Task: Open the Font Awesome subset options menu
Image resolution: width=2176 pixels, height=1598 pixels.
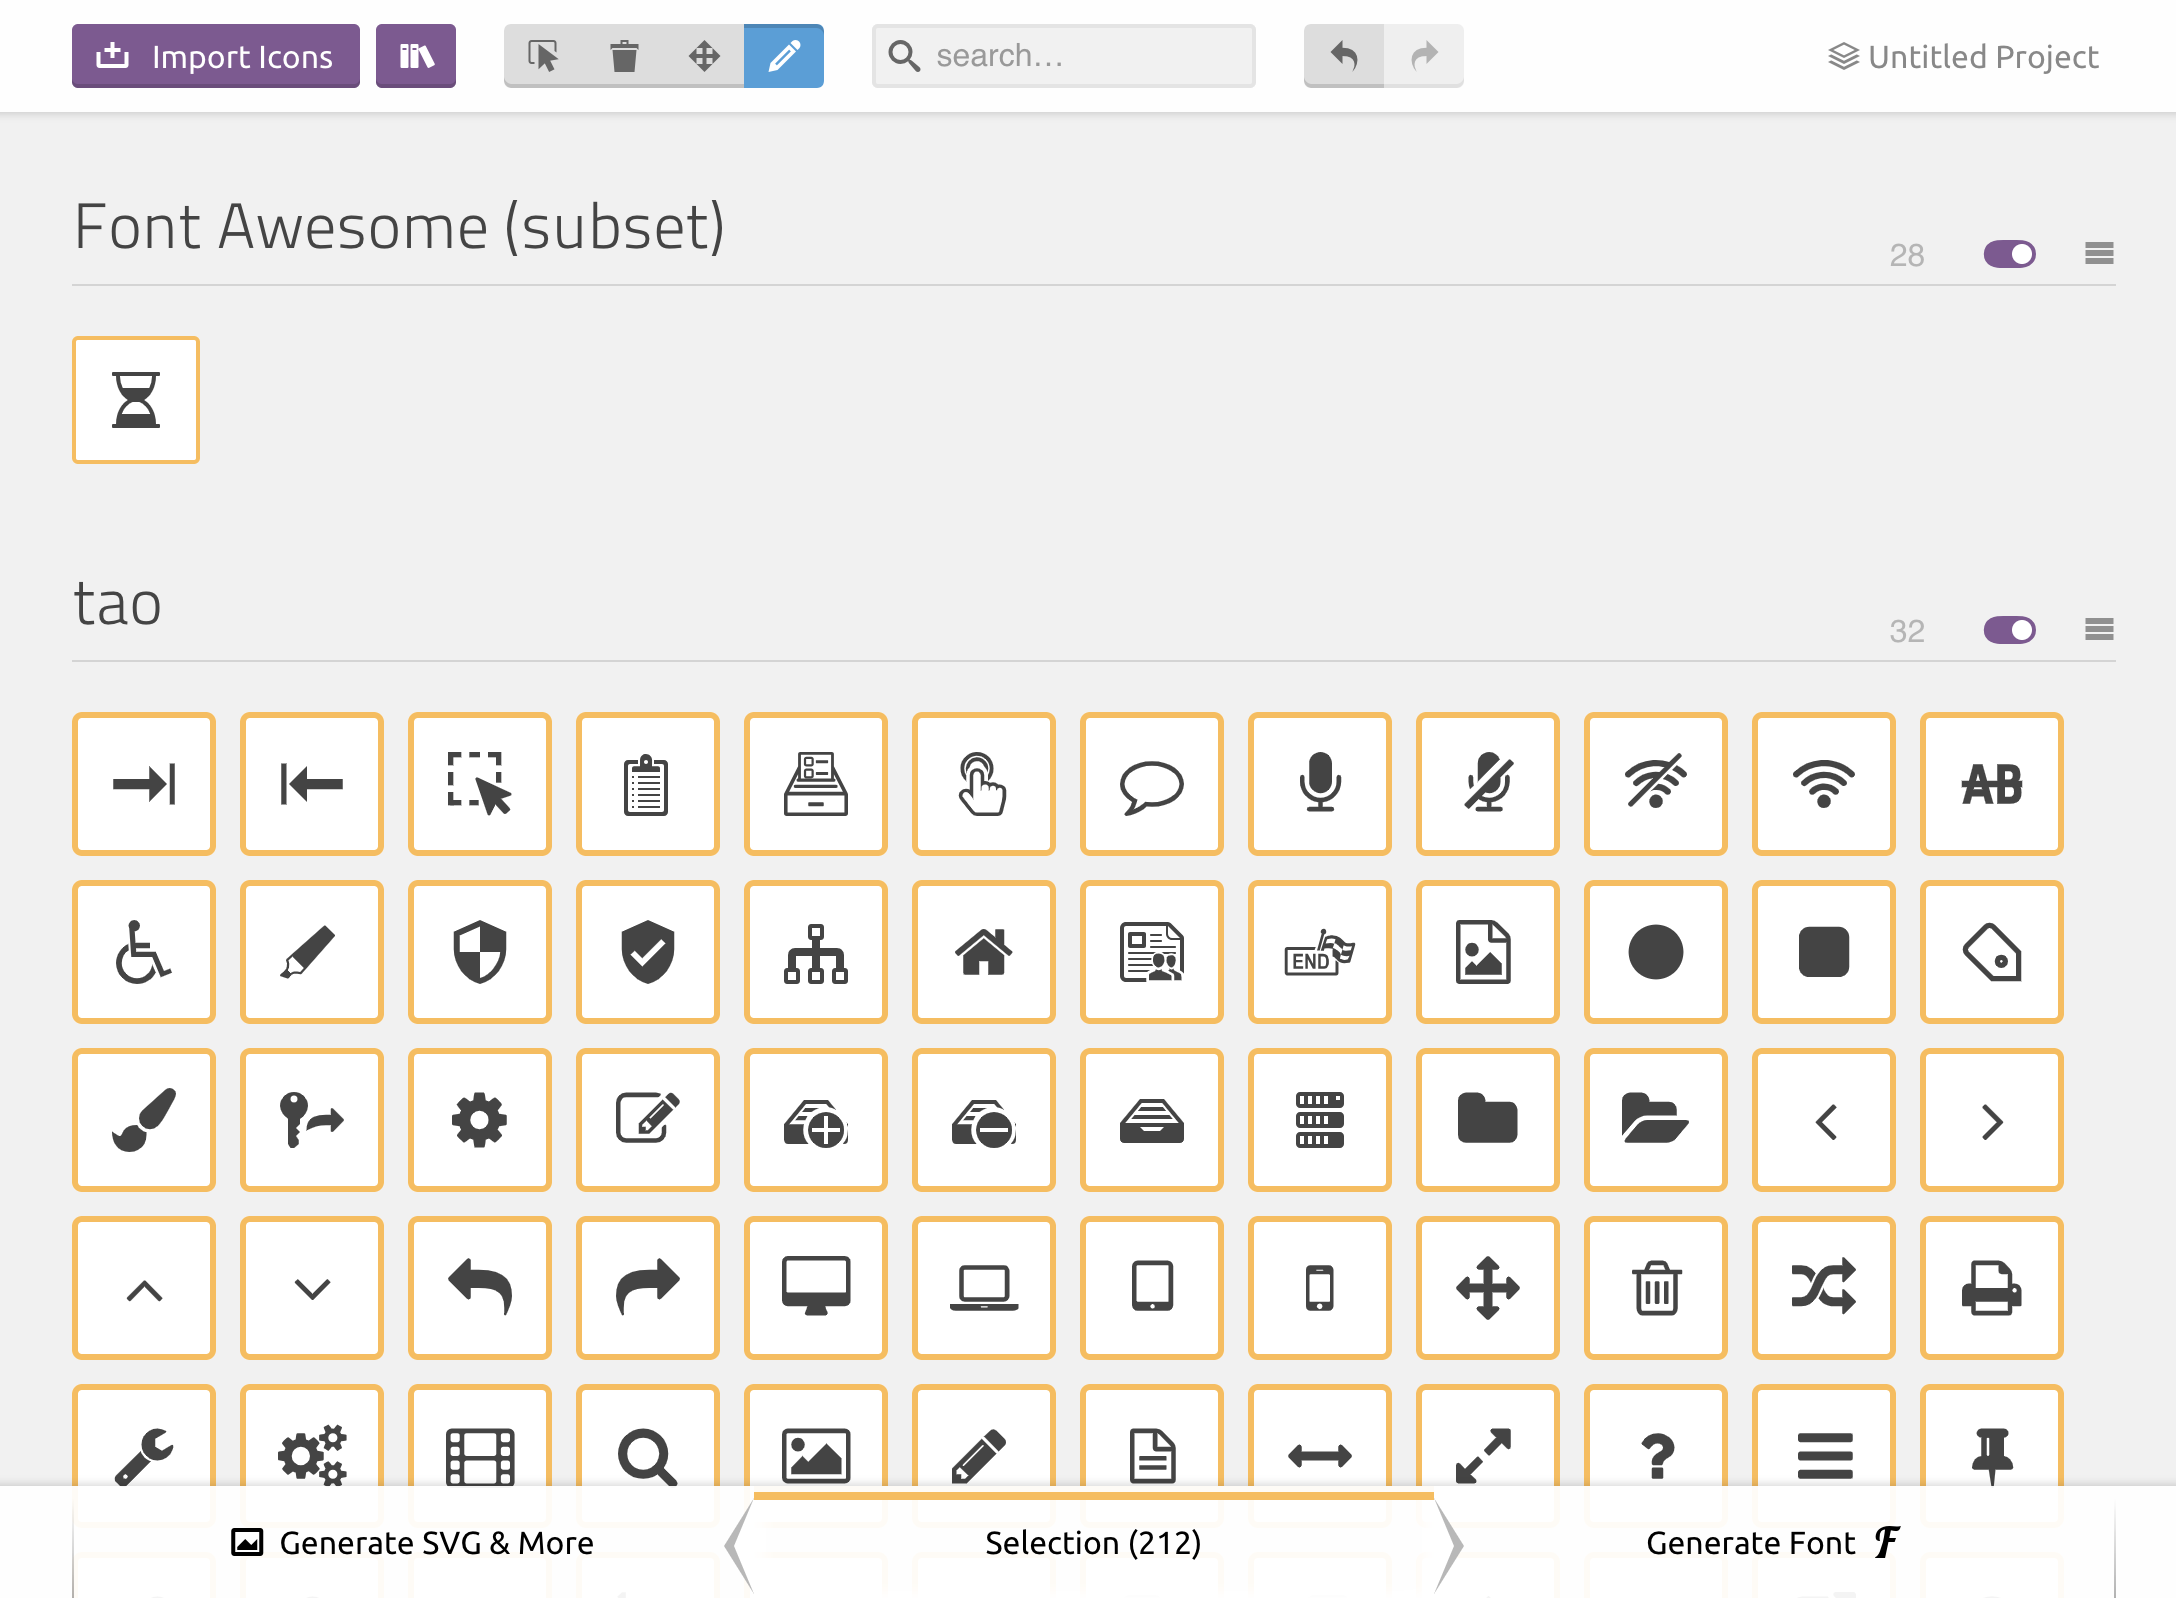Action: click(x=2097, y=255)
